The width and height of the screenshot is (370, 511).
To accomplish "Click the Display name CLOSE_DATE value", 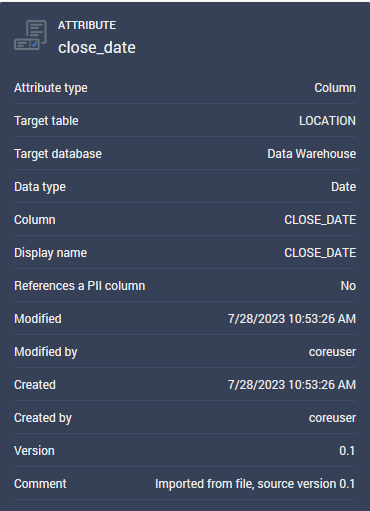I will click(320, 253).
